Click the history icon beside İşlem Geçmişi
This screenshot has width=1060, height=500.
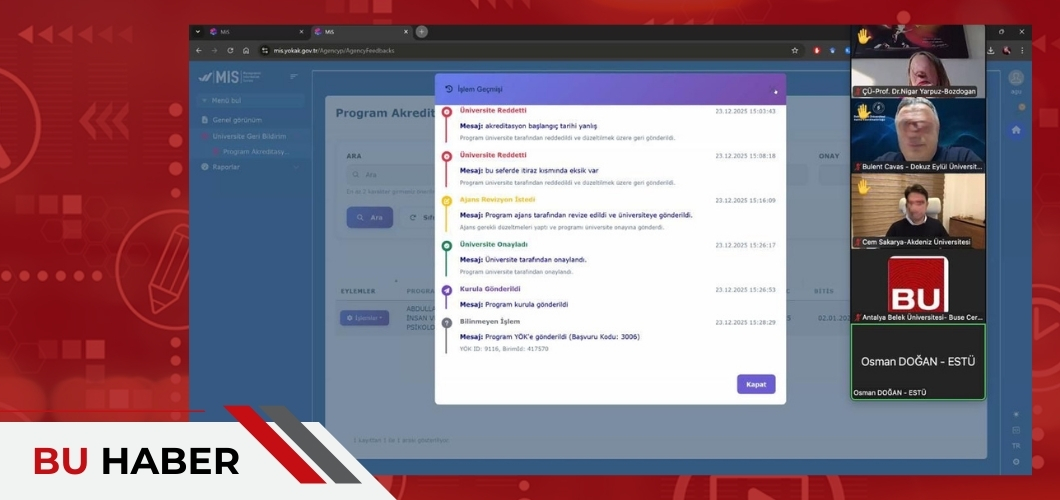(x=448, y=89)
